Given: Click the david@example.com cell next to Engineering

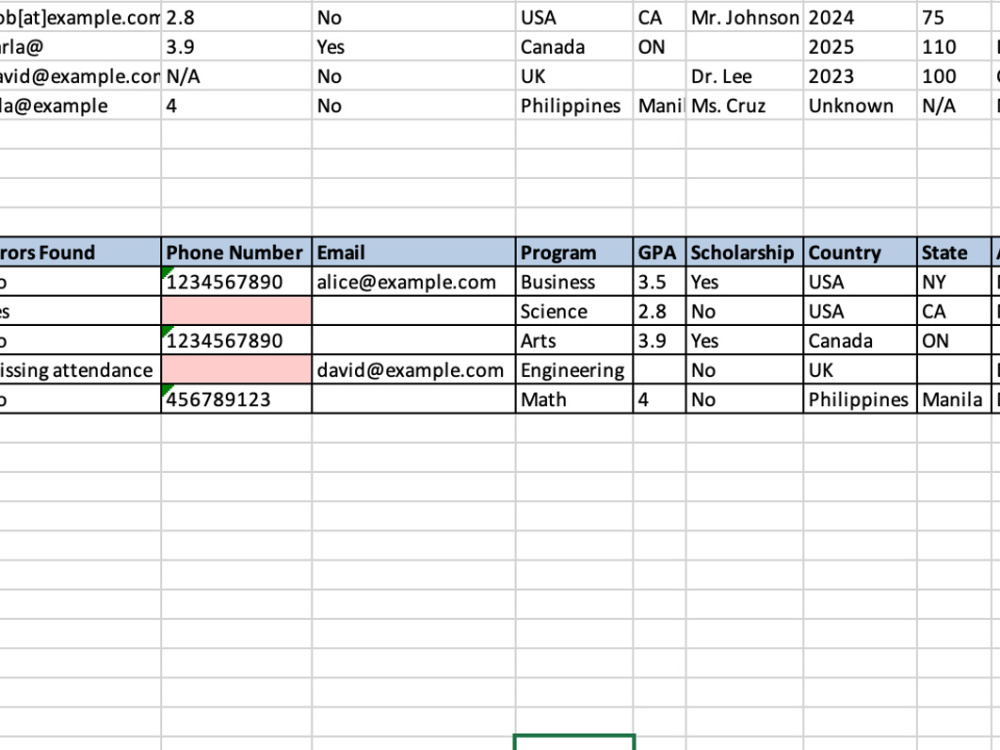Looking at the screenshot, I should pos(414,369).
